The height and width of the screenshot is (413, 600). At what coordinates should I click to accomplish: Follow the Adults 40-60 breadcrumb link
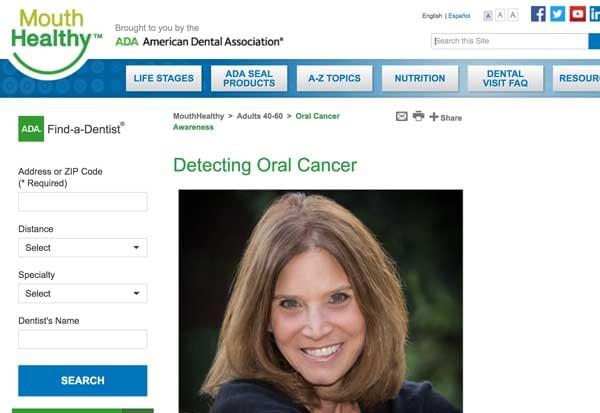(260, 116)
